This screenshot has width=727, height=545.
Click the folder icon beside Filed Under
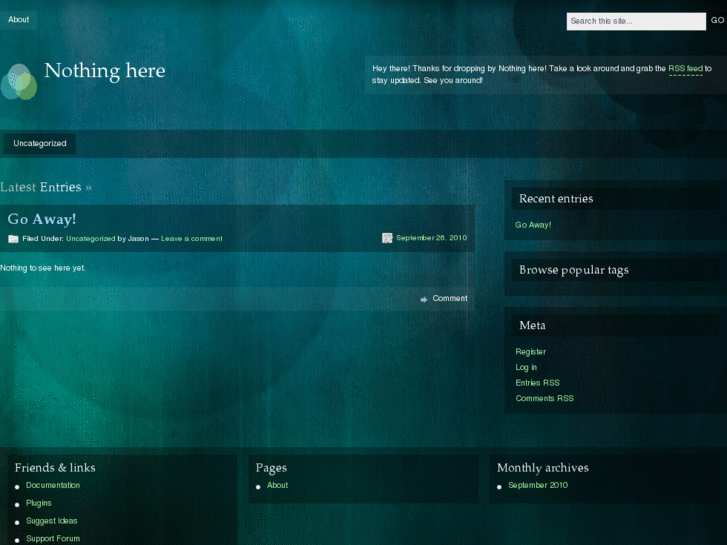click(x=13, y=239)
